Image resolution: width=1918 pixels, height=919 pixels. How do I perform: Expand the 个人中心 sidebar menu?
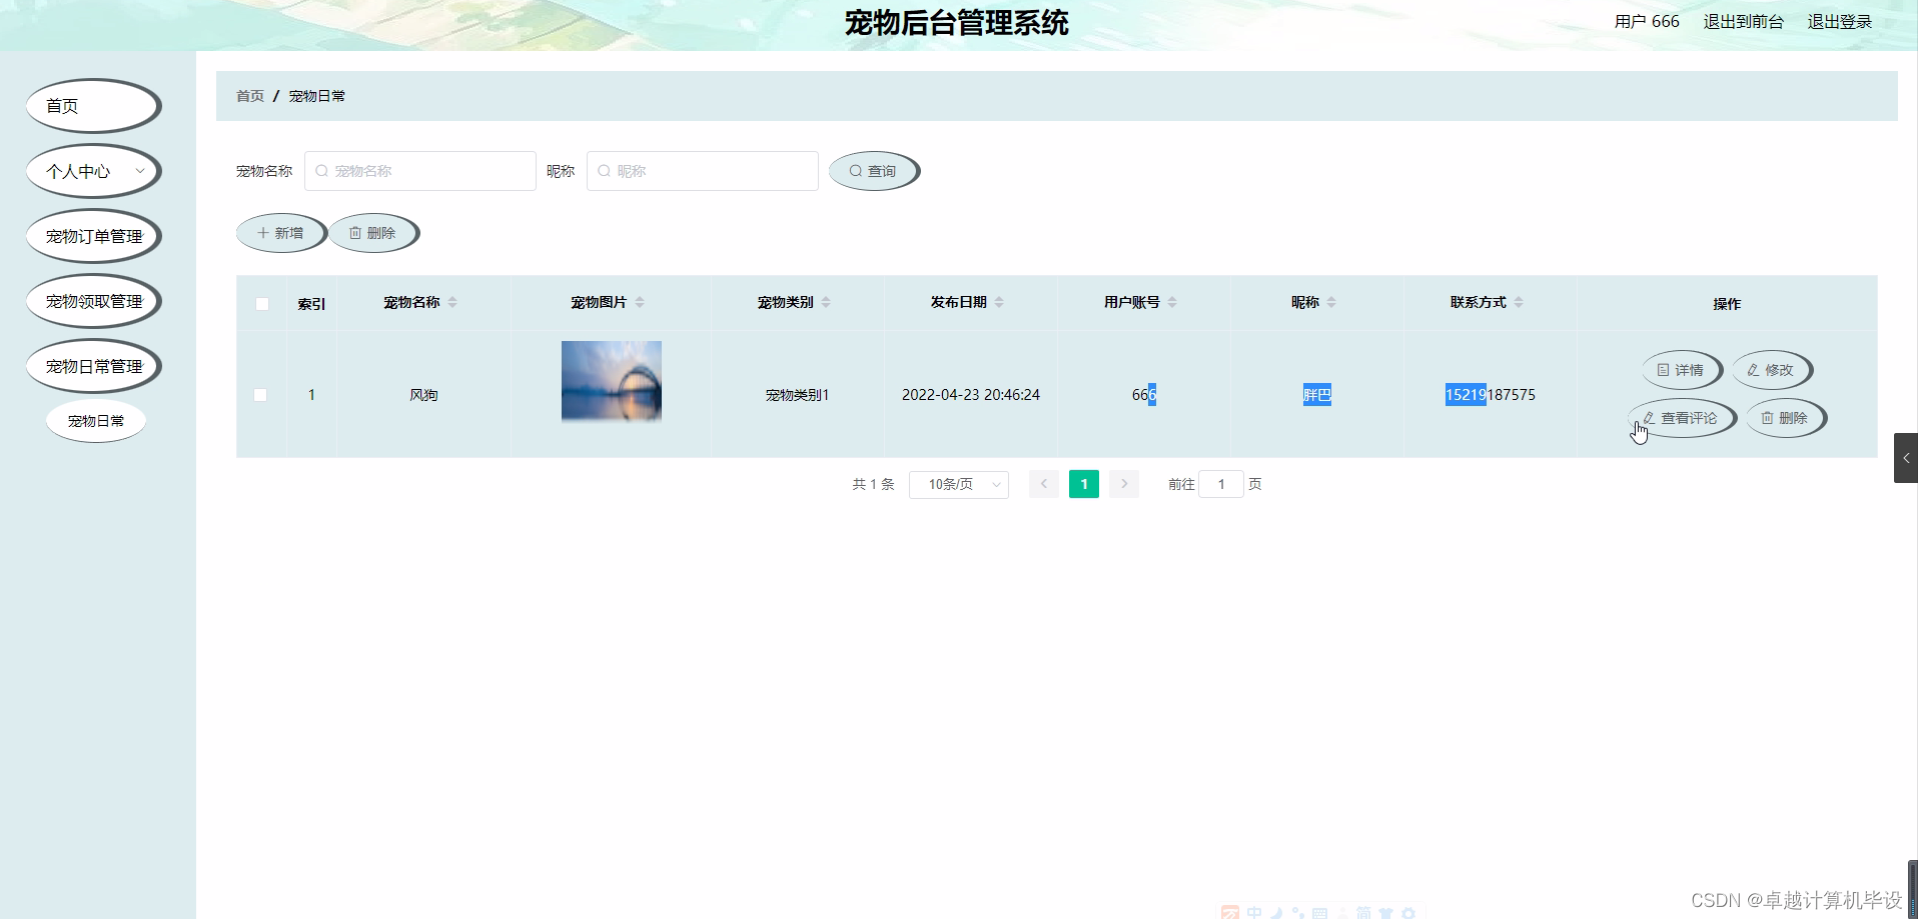93,171
